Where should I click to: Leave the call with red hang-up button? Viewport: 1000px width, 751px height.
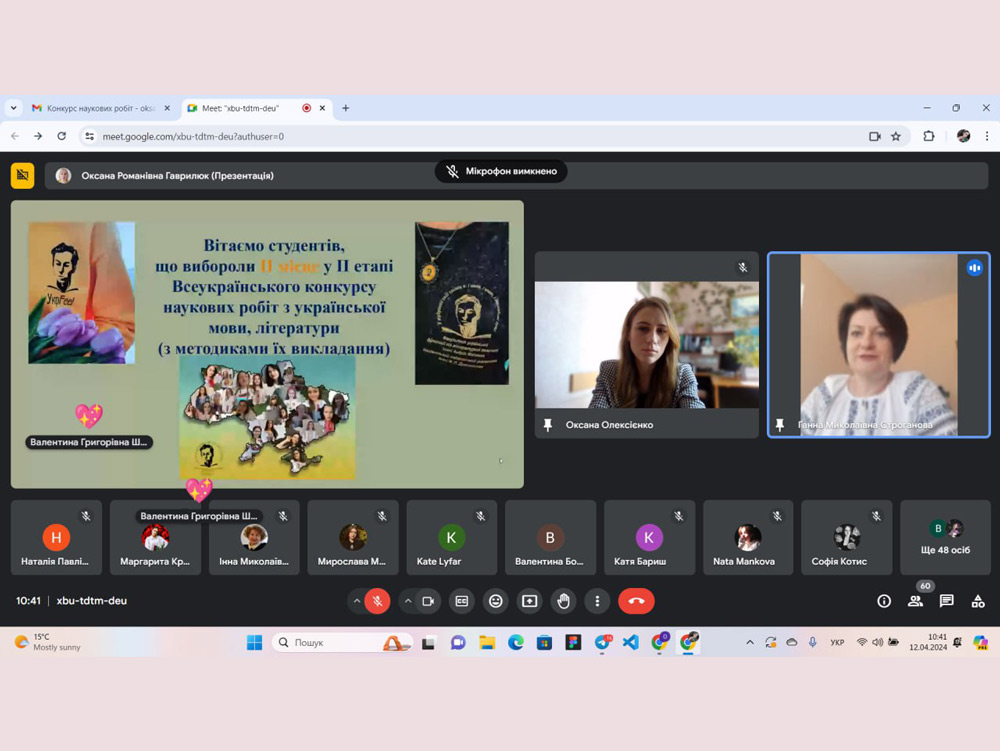637,601
